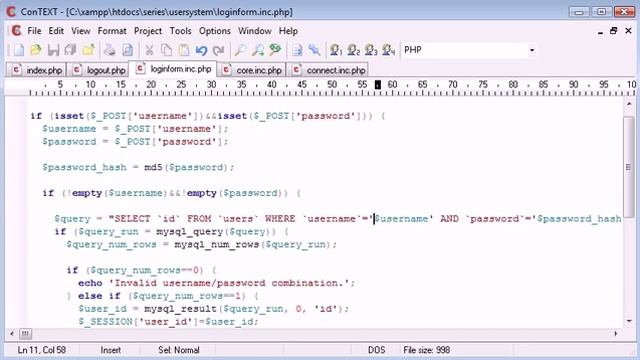Click 'Sel: Normal' in status bar
Image resolution: width=640 pixels, height=360 pixels.
click(179, 350)
